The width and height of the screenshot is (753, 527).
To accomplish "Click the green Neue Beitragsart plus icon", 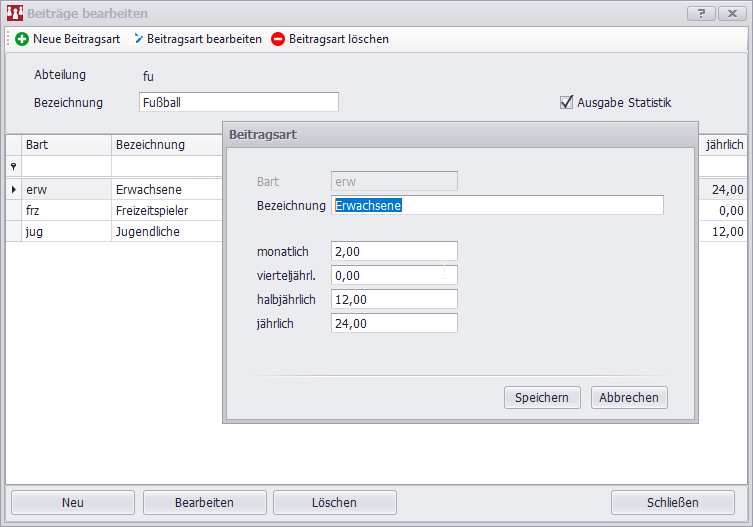I will (22, 39).
